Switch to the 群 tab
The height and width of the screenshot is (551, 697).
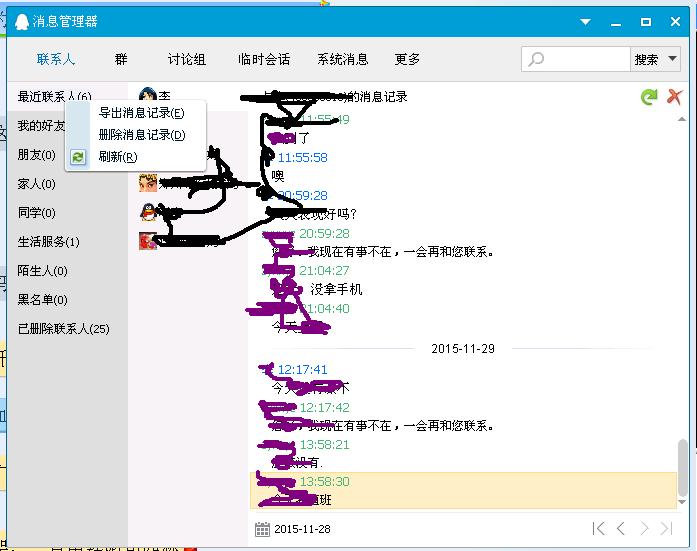pos(121,59)
